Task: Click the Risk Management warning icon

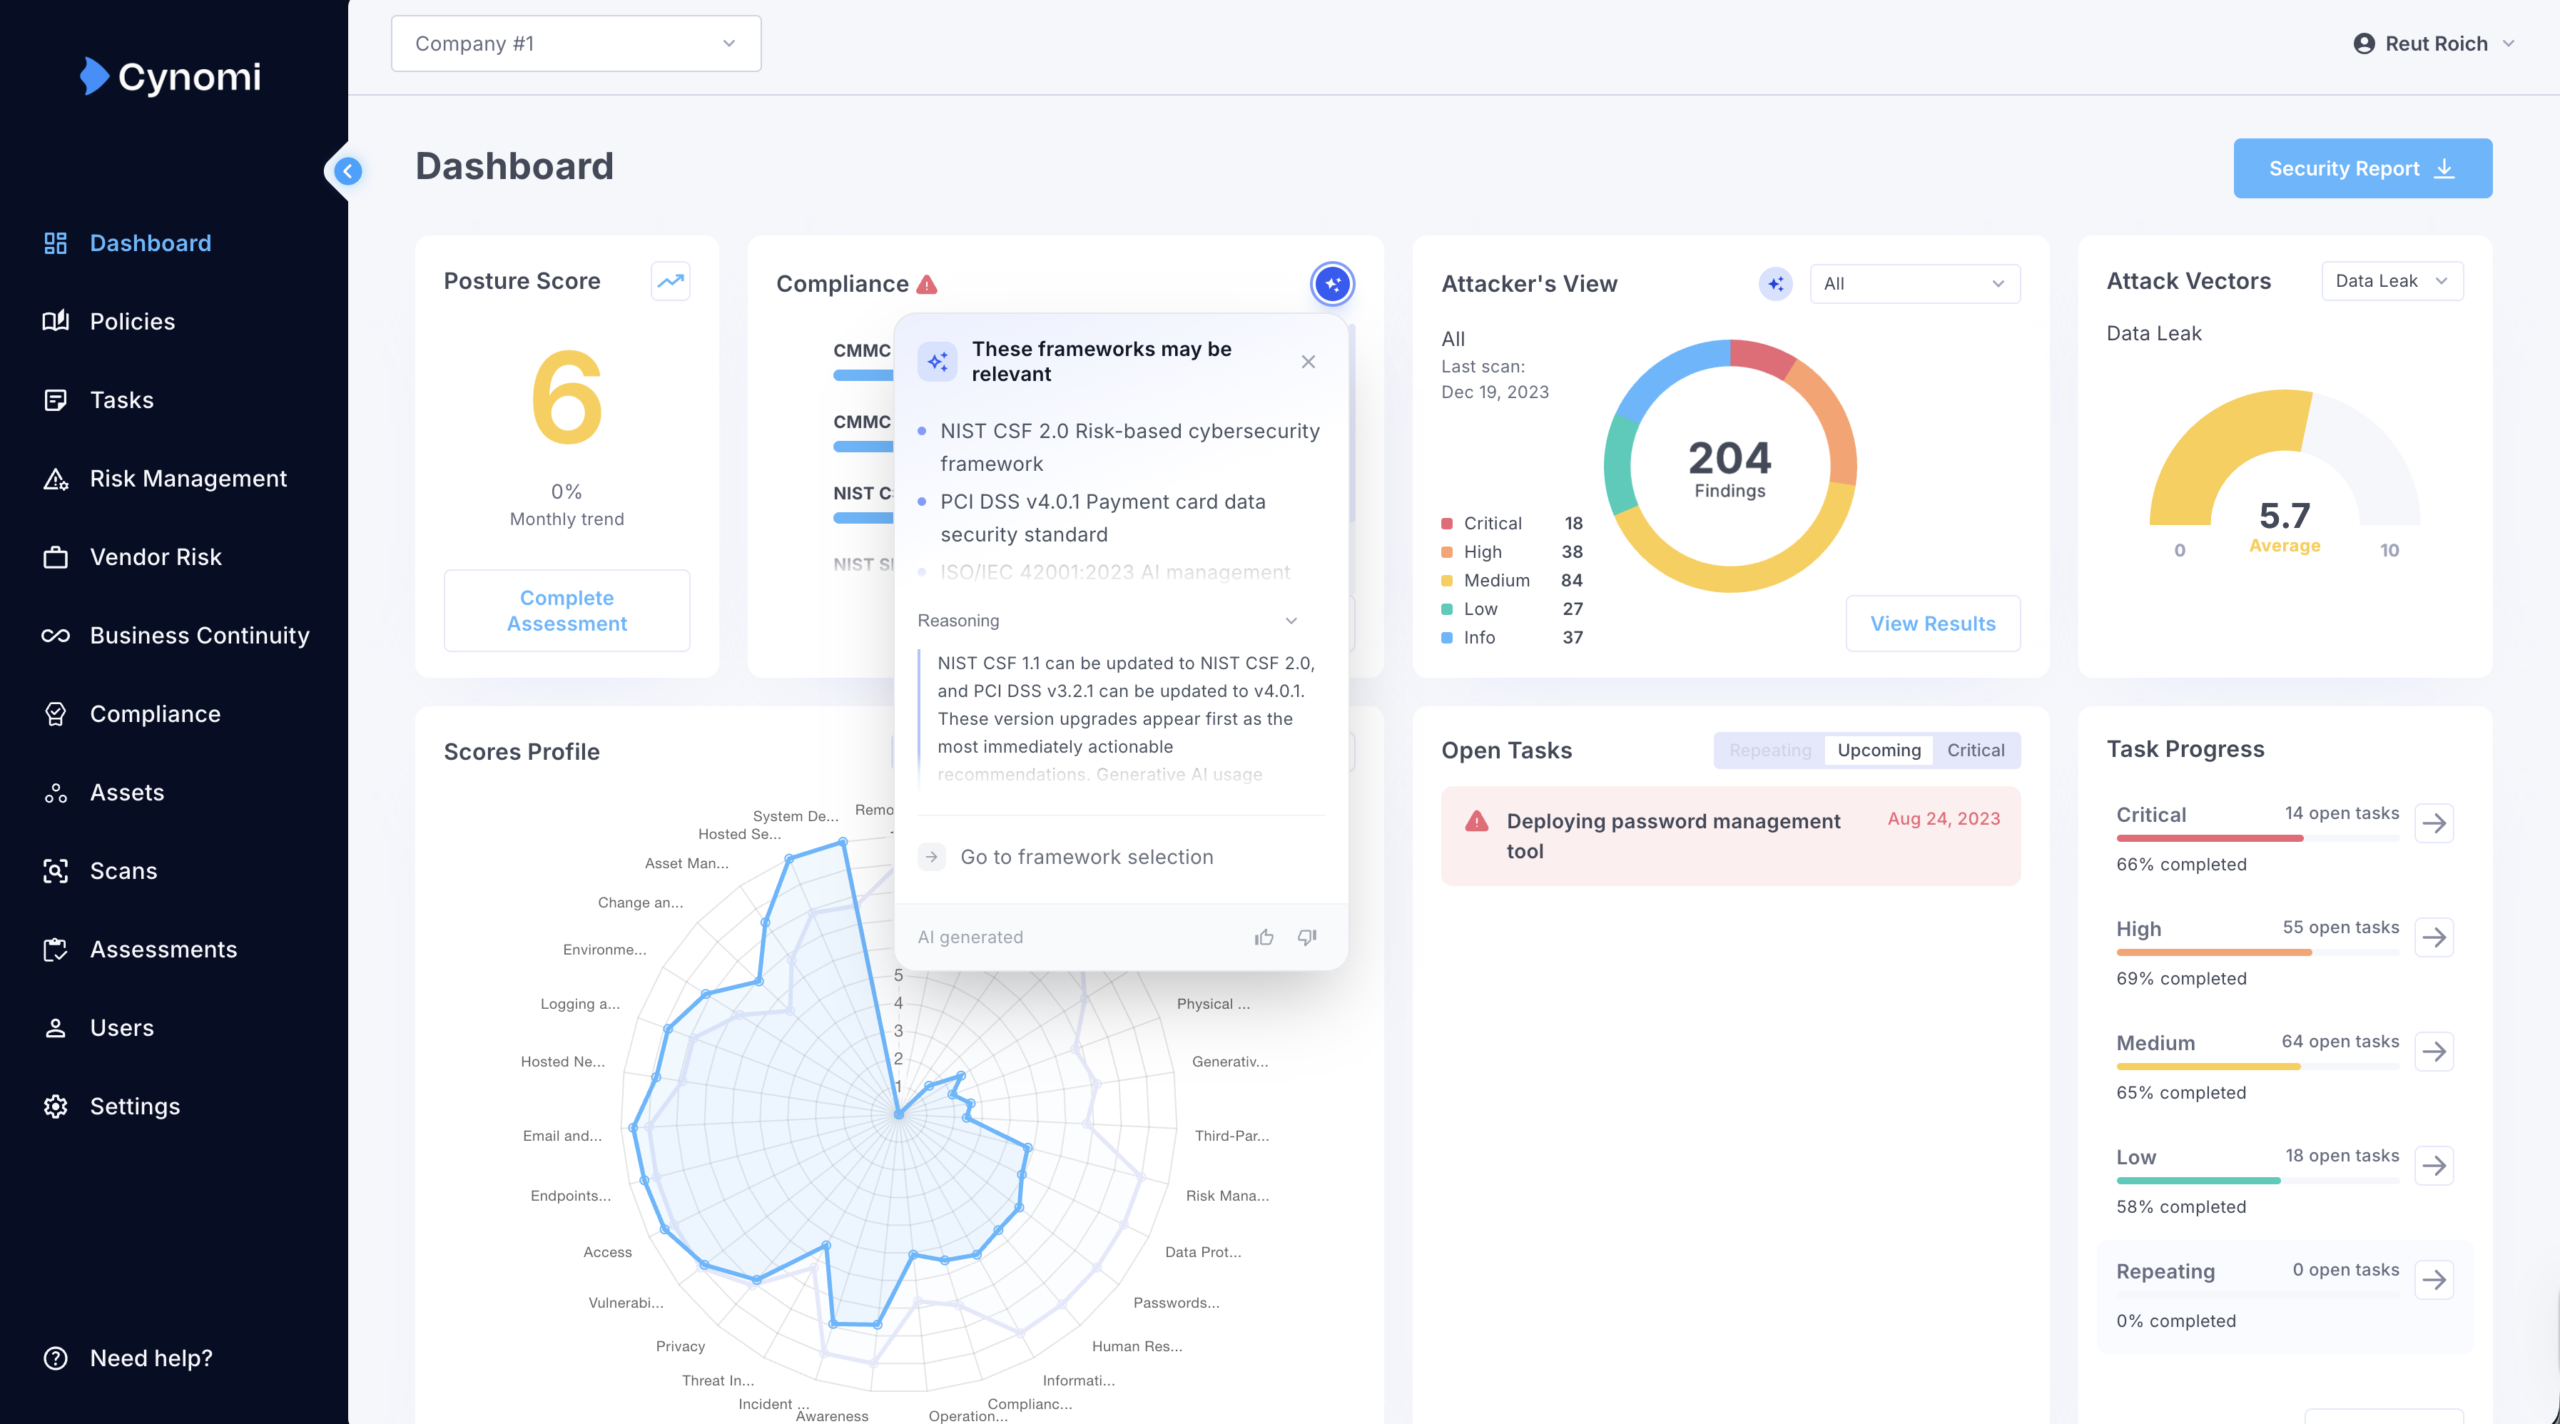Action: pos(56,479)
